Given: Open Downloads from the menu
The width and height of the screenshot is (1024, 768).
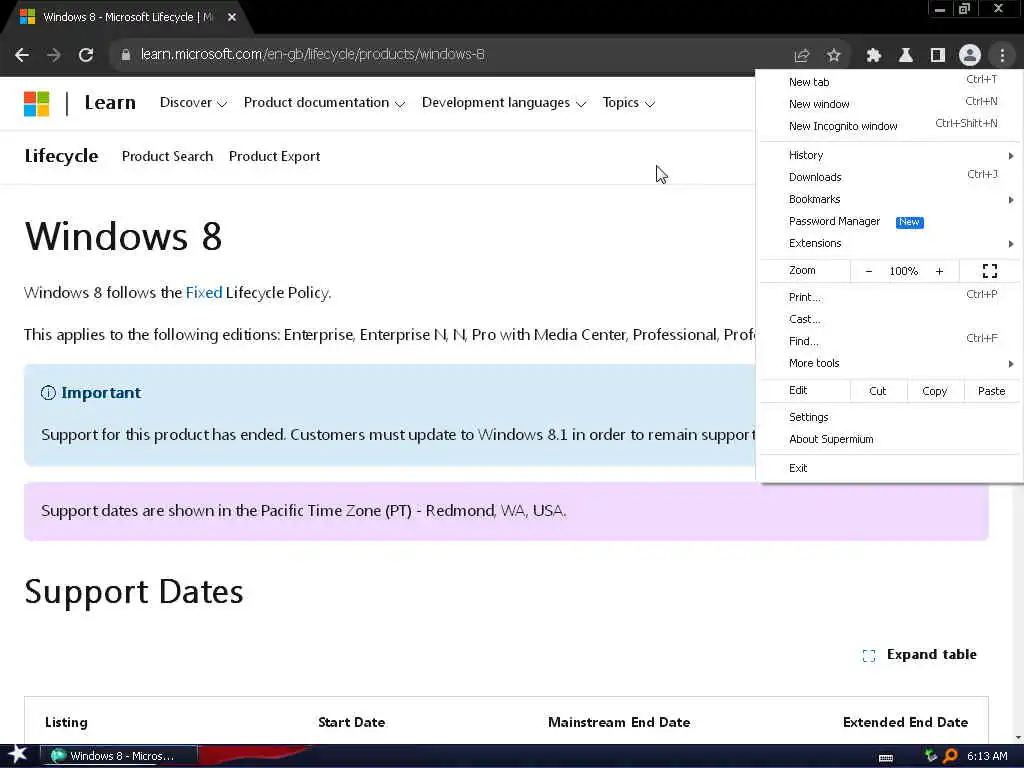Looking at the screenshot, I should click(889, 177).
